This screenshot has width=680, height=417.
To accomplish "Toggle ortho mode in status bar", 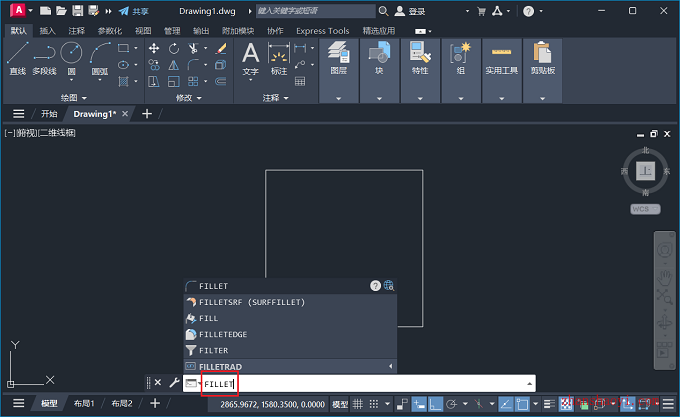I will (435, 404).
